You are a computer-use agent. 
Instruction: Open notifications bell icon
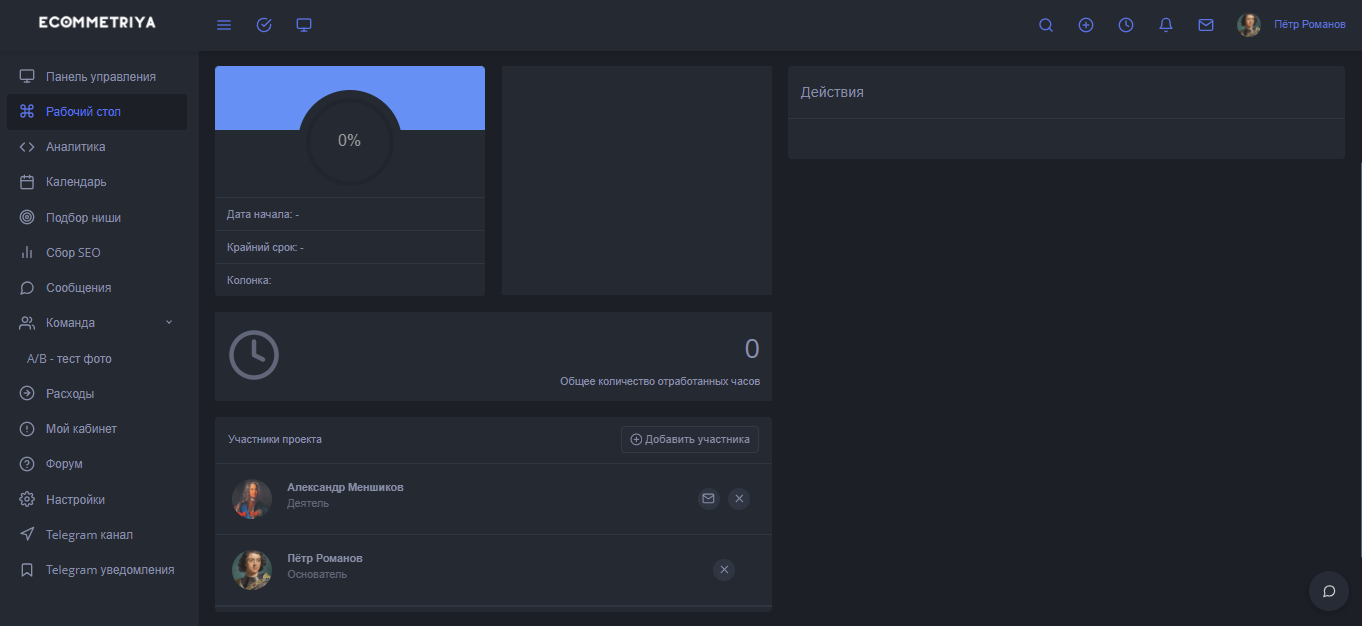1166,25
